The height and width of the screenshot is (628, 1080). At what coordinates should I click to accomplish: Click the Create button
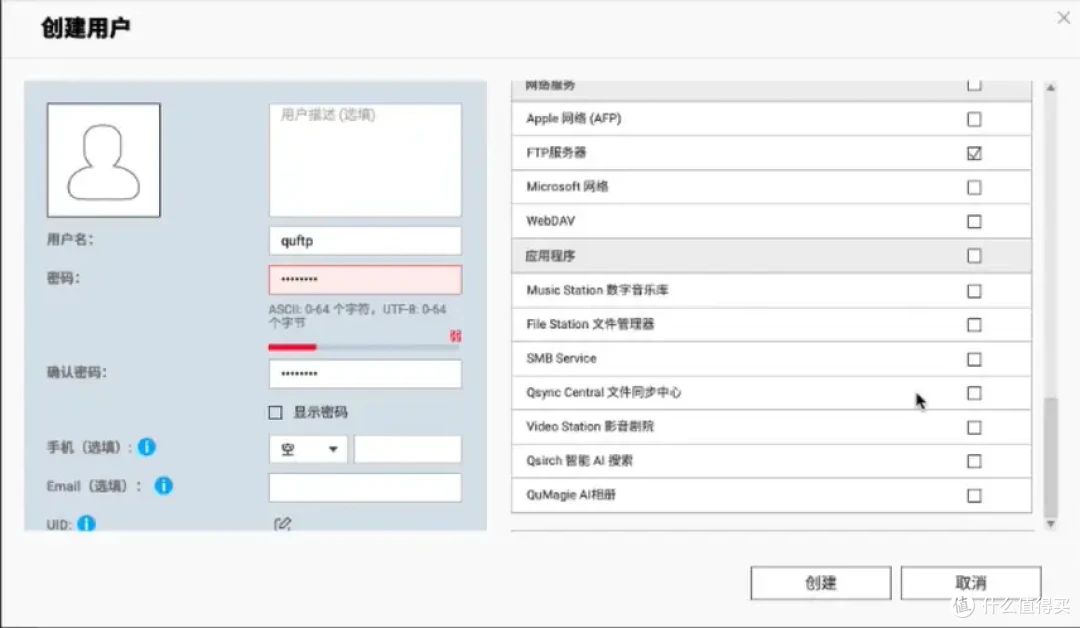tap(820, 583)
